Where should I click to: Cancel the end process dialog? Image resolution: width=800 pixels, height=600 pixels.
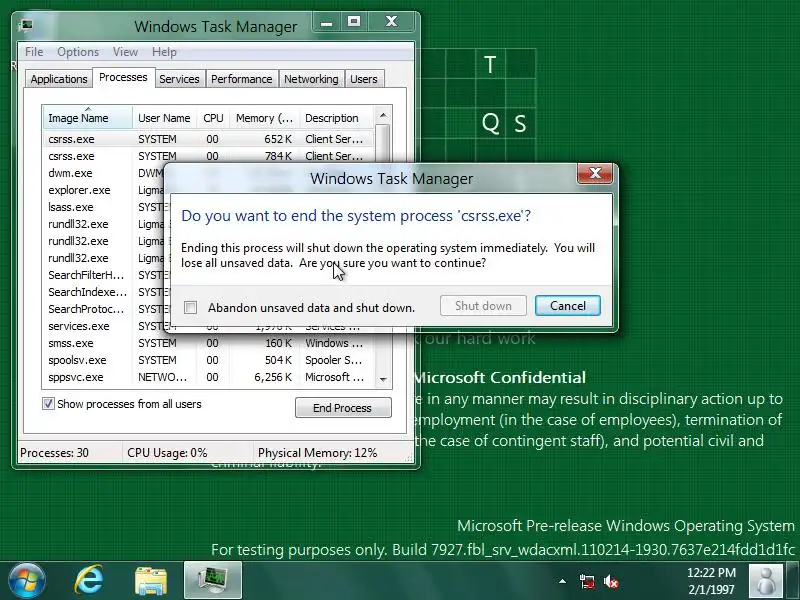567,306
